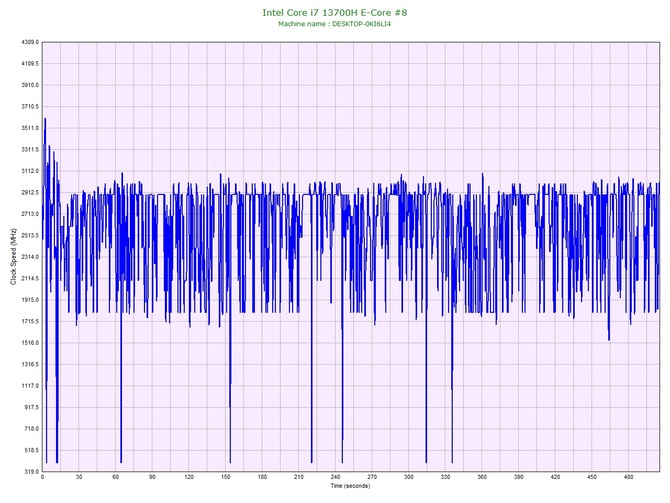Click the 0 tick on time axis

pyautogui.click(x=42, y=477)
